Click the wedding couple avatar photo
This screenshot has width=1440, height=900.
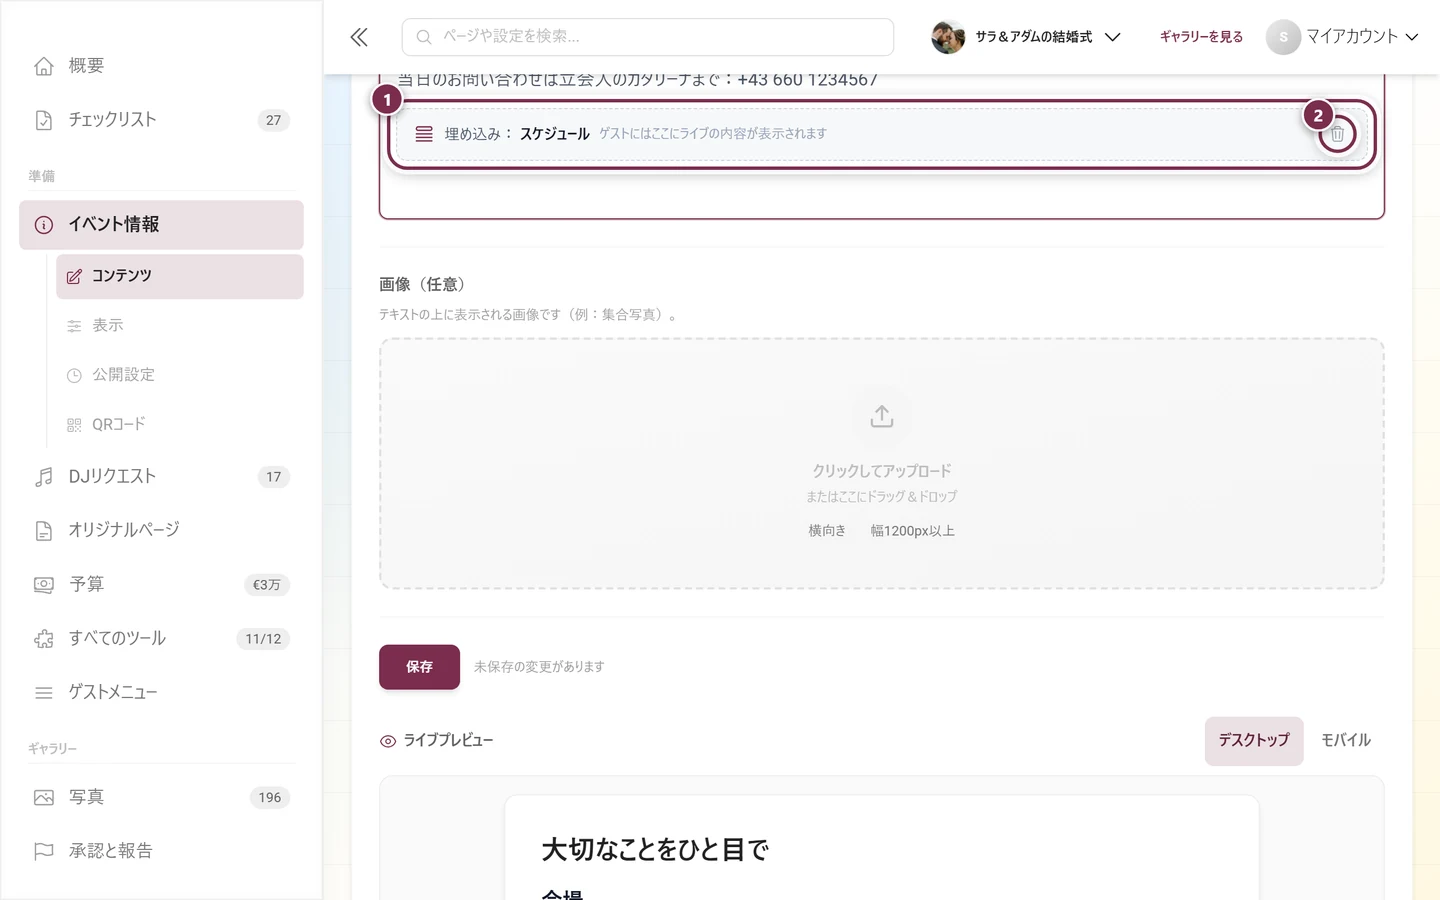pyautogui.click(x=947, y=37)
